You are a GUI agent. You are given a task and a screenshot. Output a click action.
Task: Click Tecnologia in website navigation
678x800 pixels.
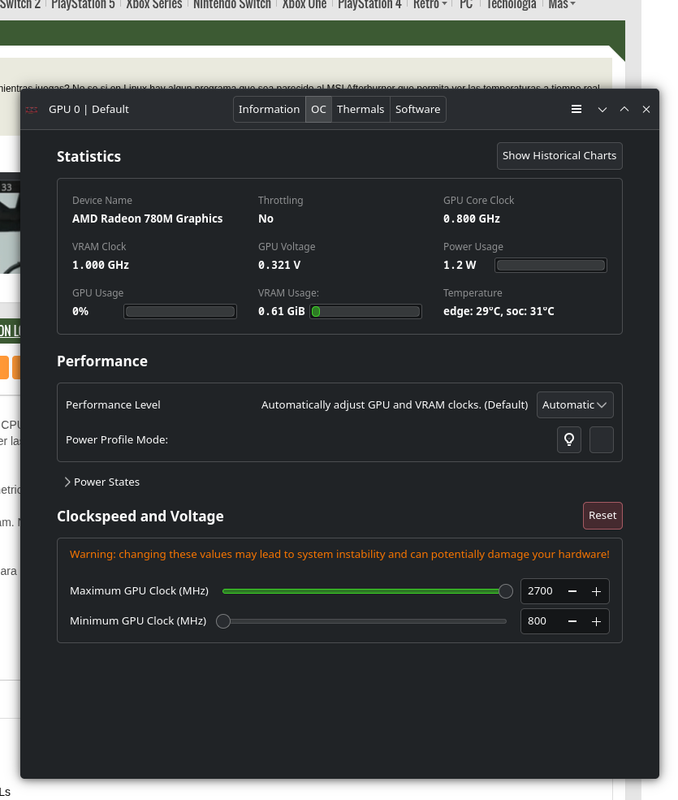tap(511, 5)
